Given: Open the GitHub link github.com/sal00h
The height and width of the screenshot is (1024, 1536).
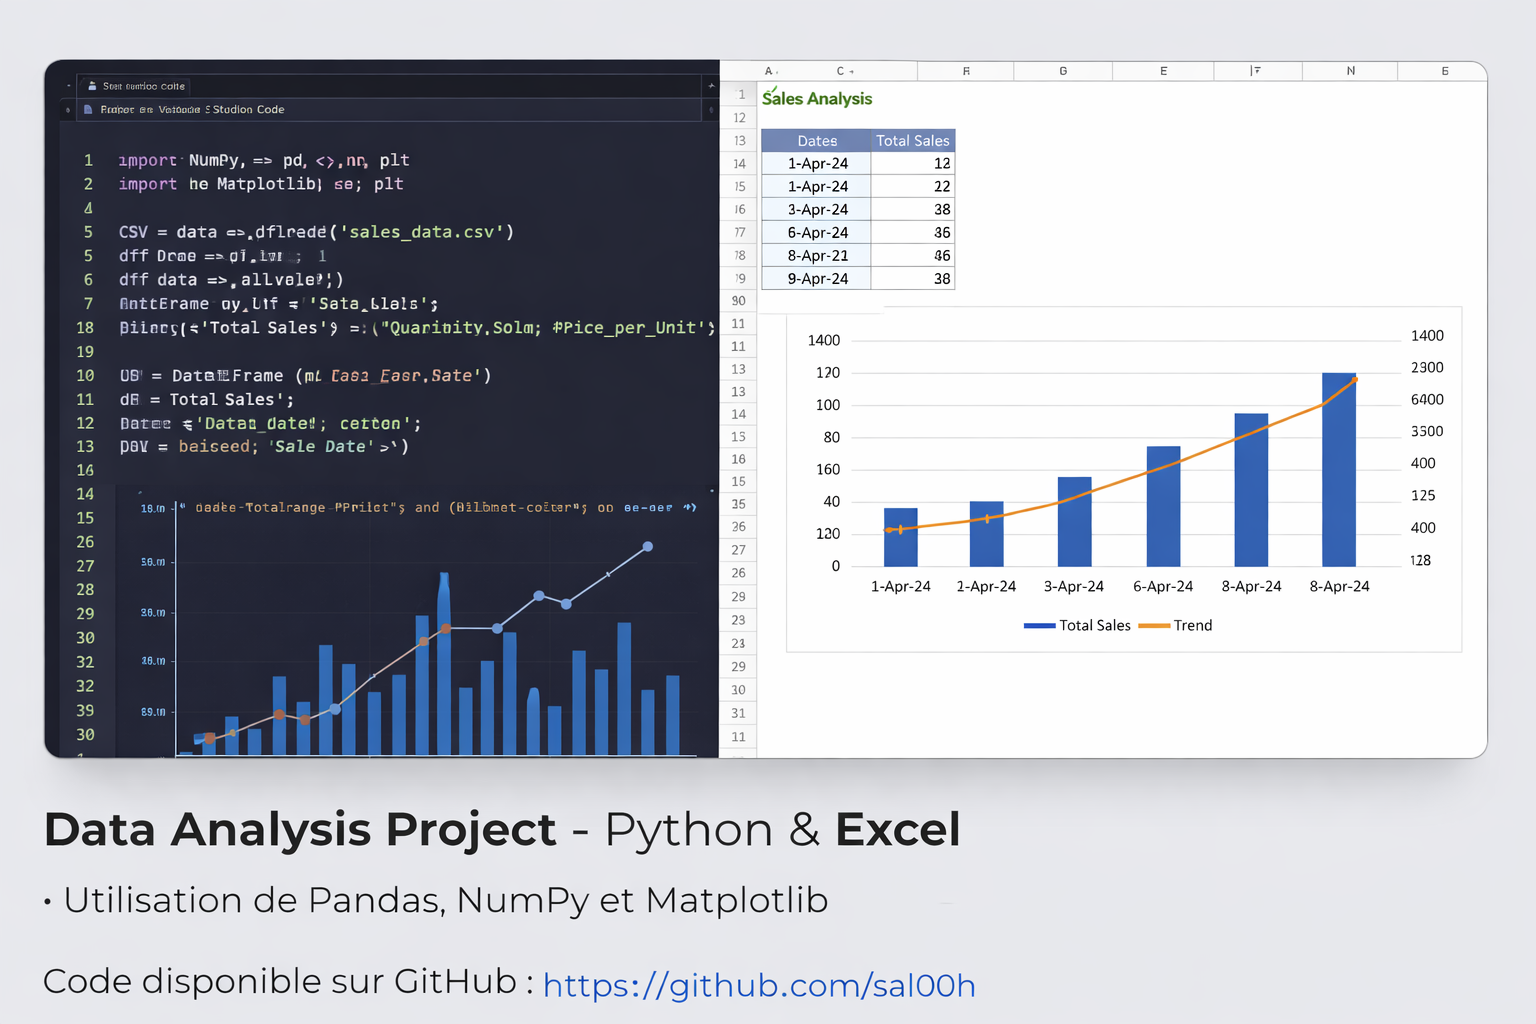Looking at the screenshot, I should pos(758,985).
